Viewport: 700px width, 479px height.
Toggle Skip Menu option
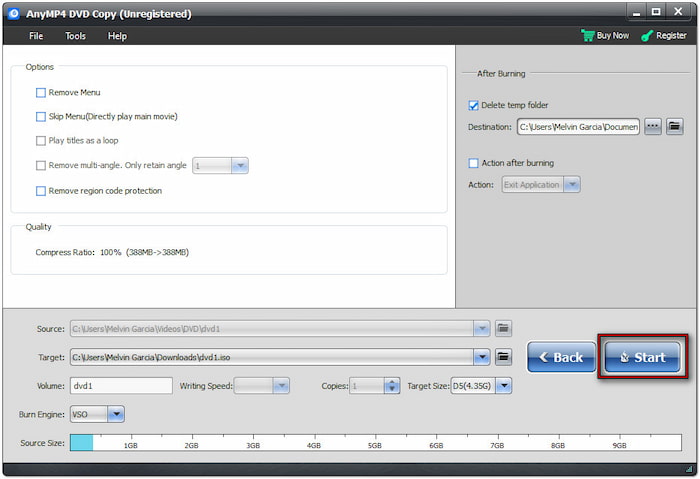[41, 117]
